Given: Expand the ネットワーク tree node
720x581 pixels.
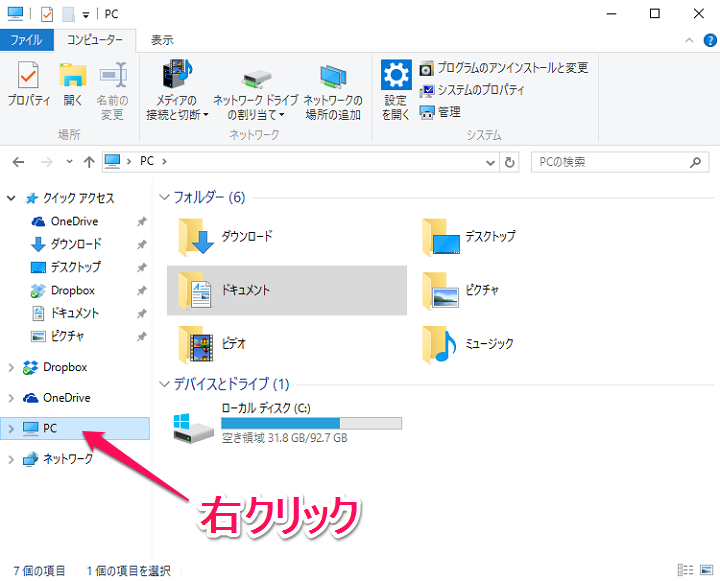Looking at the screenshot, I should click(11, 459).
